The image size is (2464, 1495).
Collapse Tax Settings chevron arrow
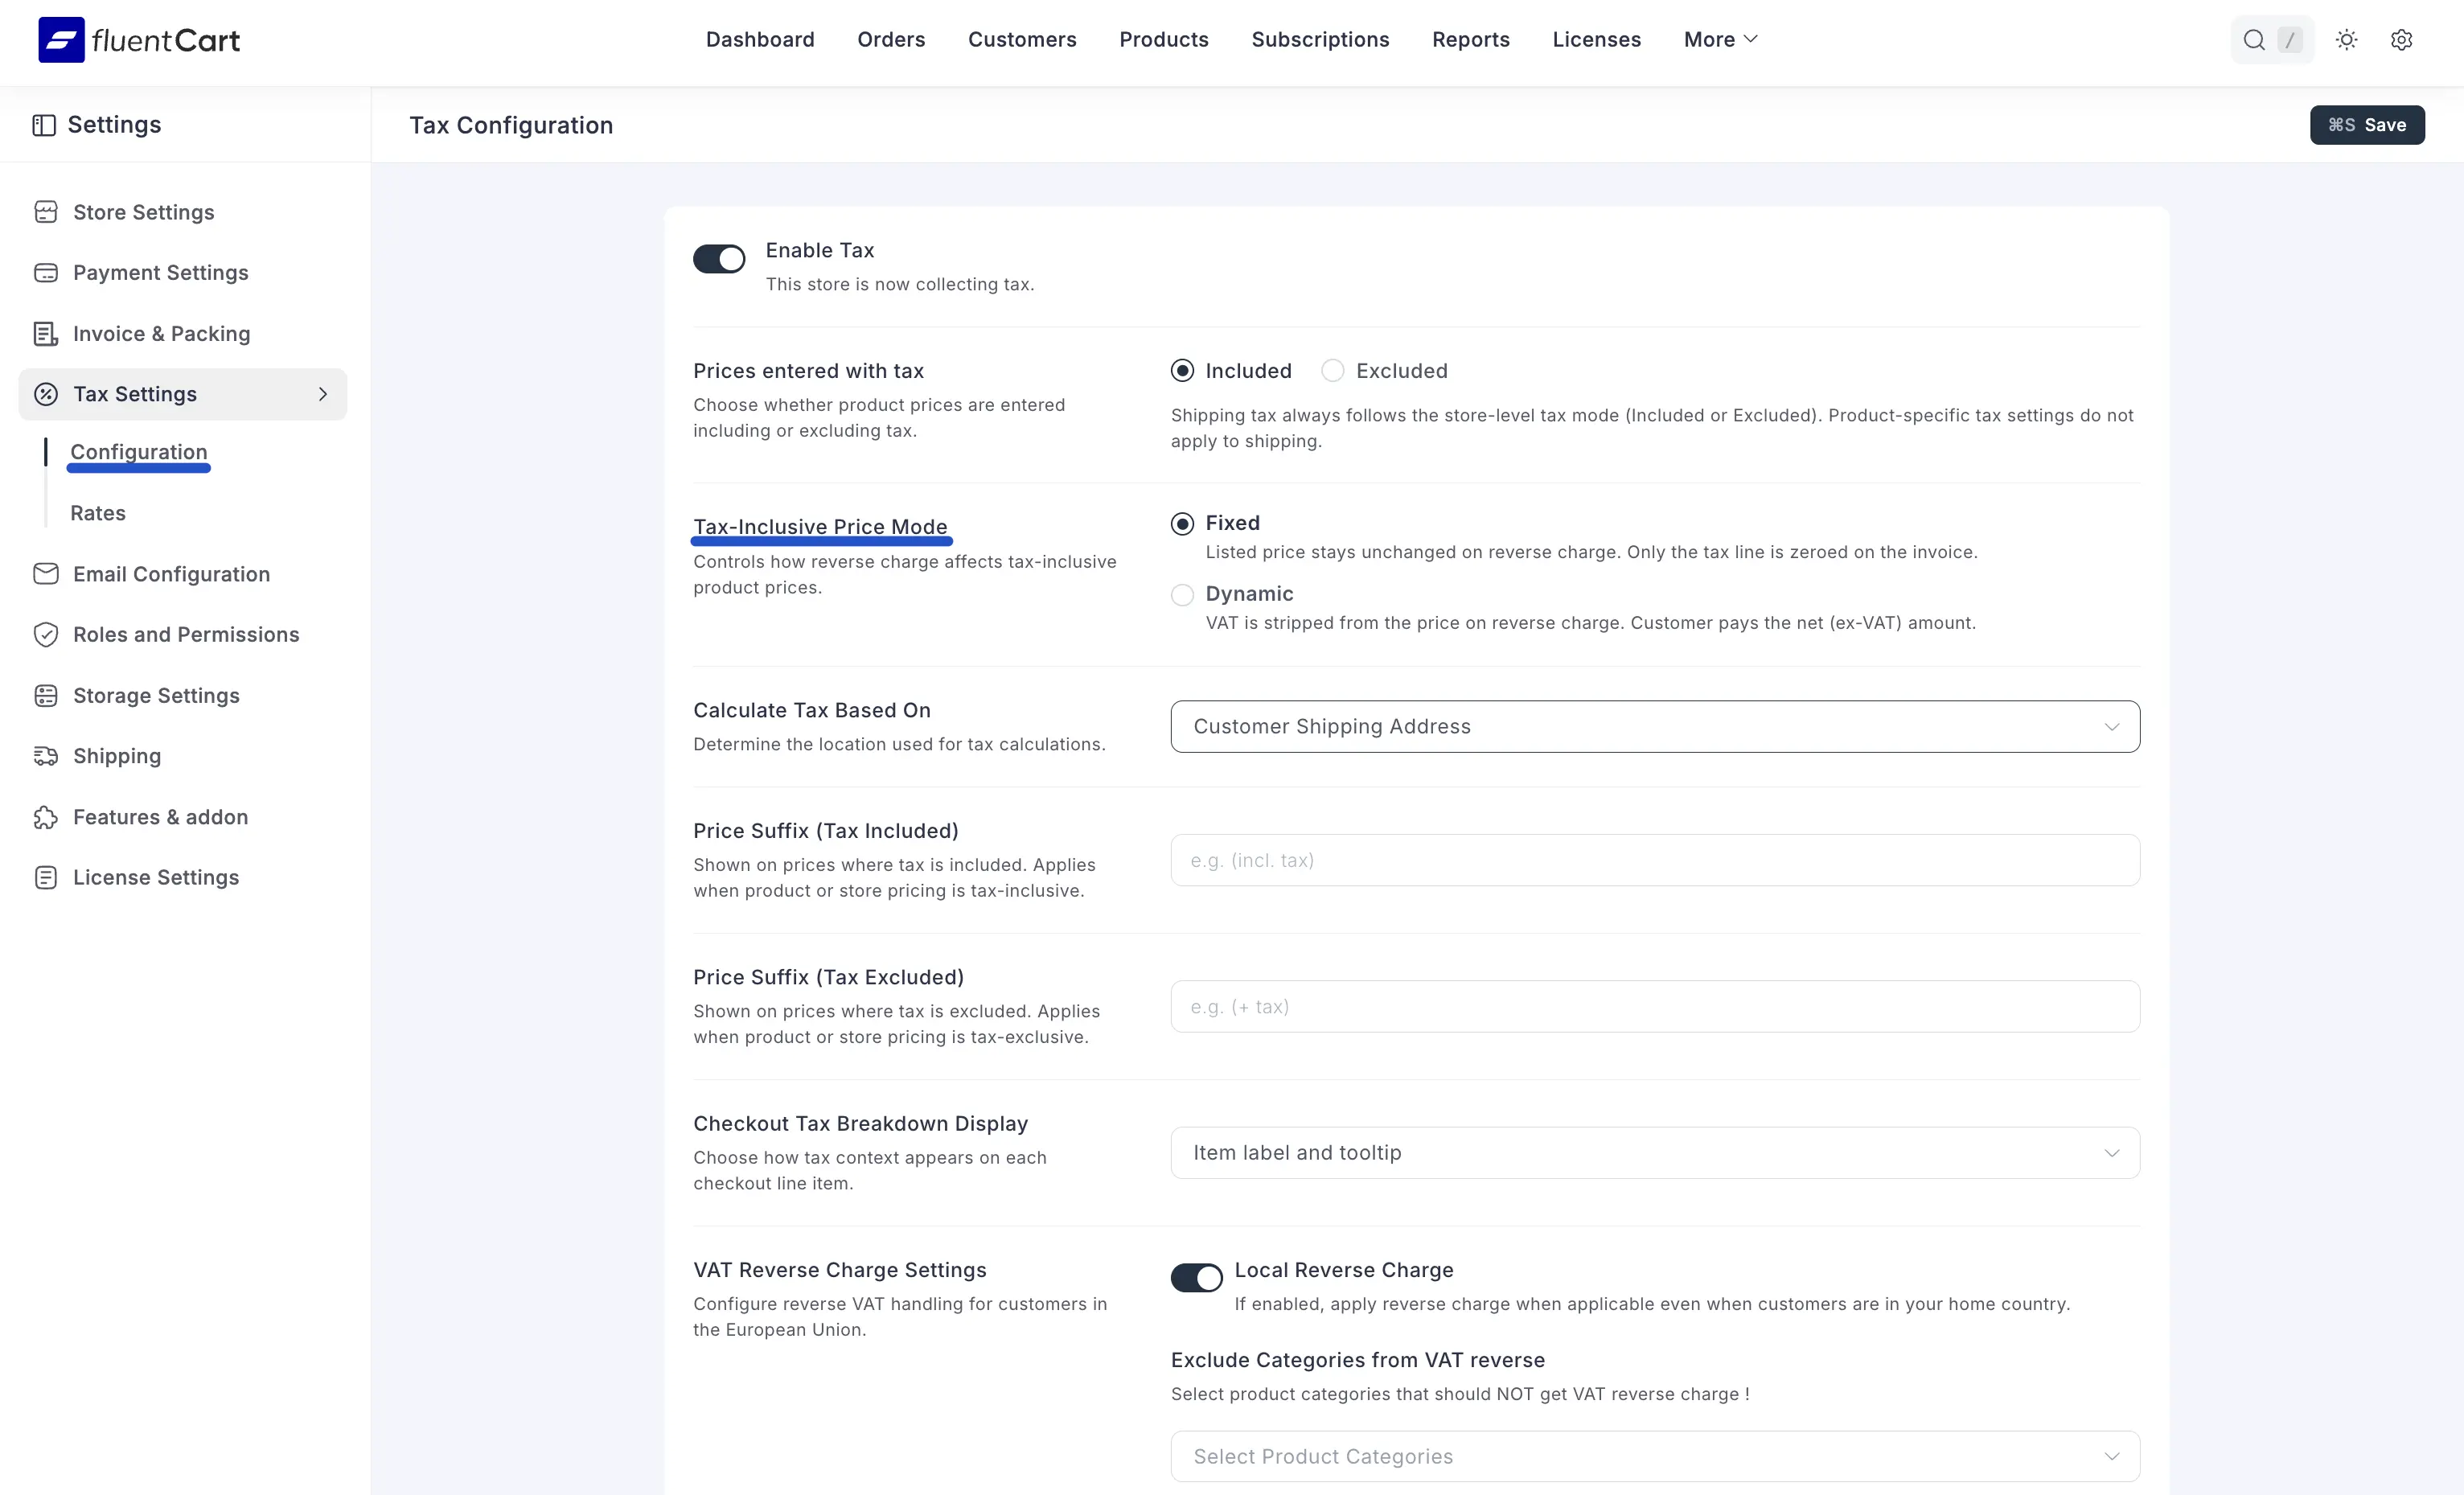click(323, 394)
